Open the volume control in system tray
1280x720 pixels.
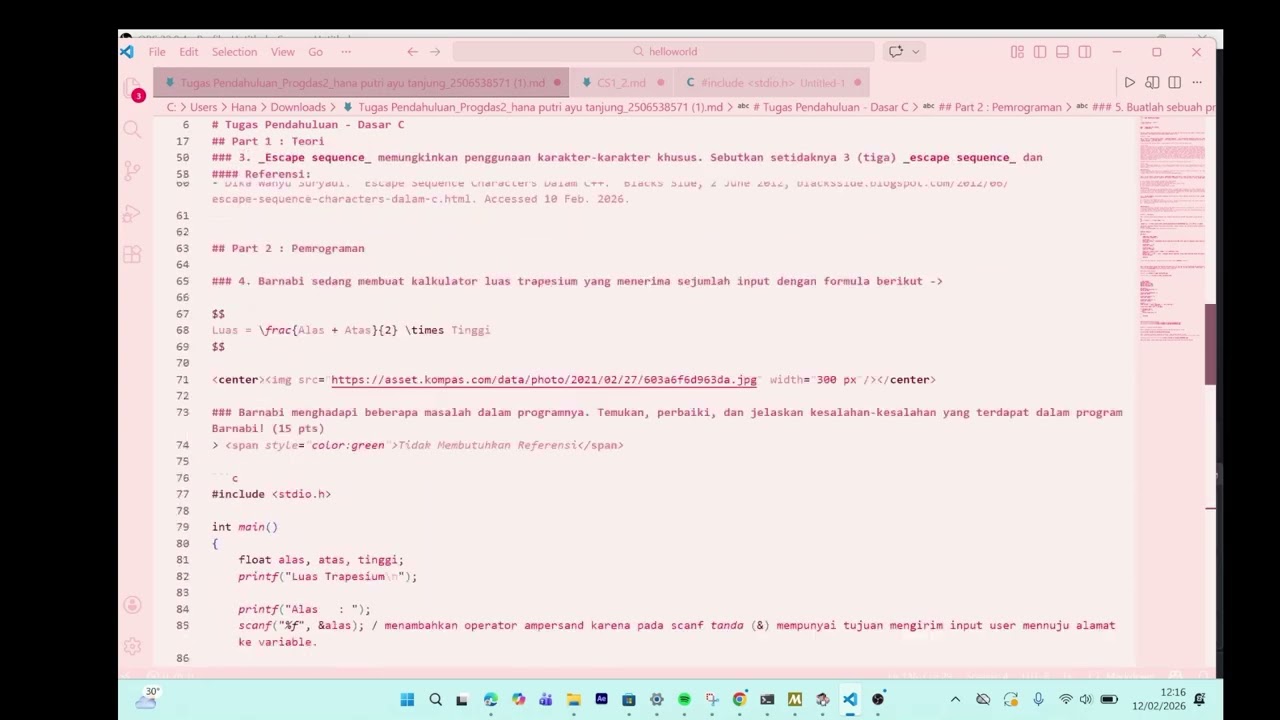pos(1086,700)
